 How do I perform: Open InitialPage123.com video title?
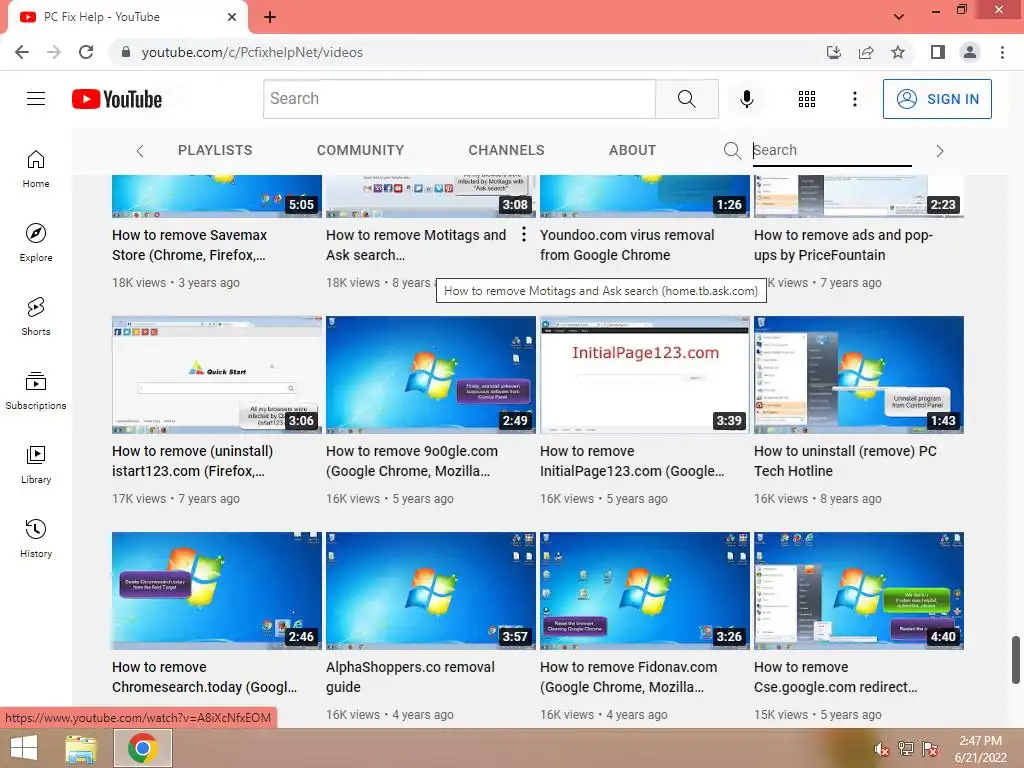[632, 461]
